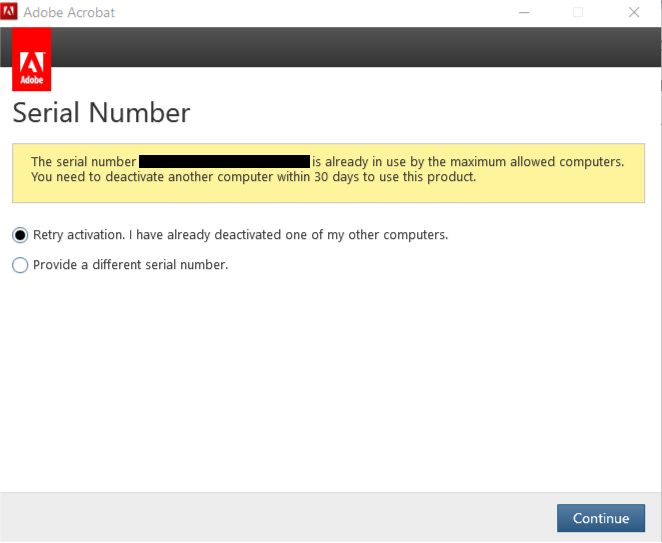Choose the Provide a different serial number radio

tap(20, 265)
